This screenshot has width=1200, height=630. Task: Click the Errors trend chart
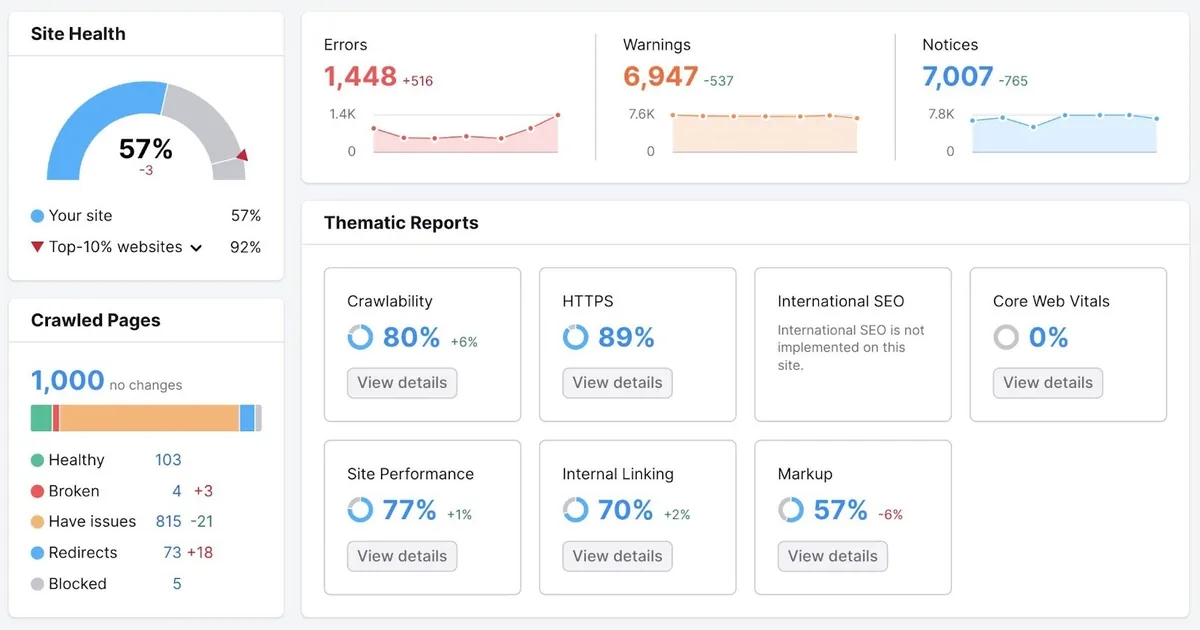click(465, 132)
